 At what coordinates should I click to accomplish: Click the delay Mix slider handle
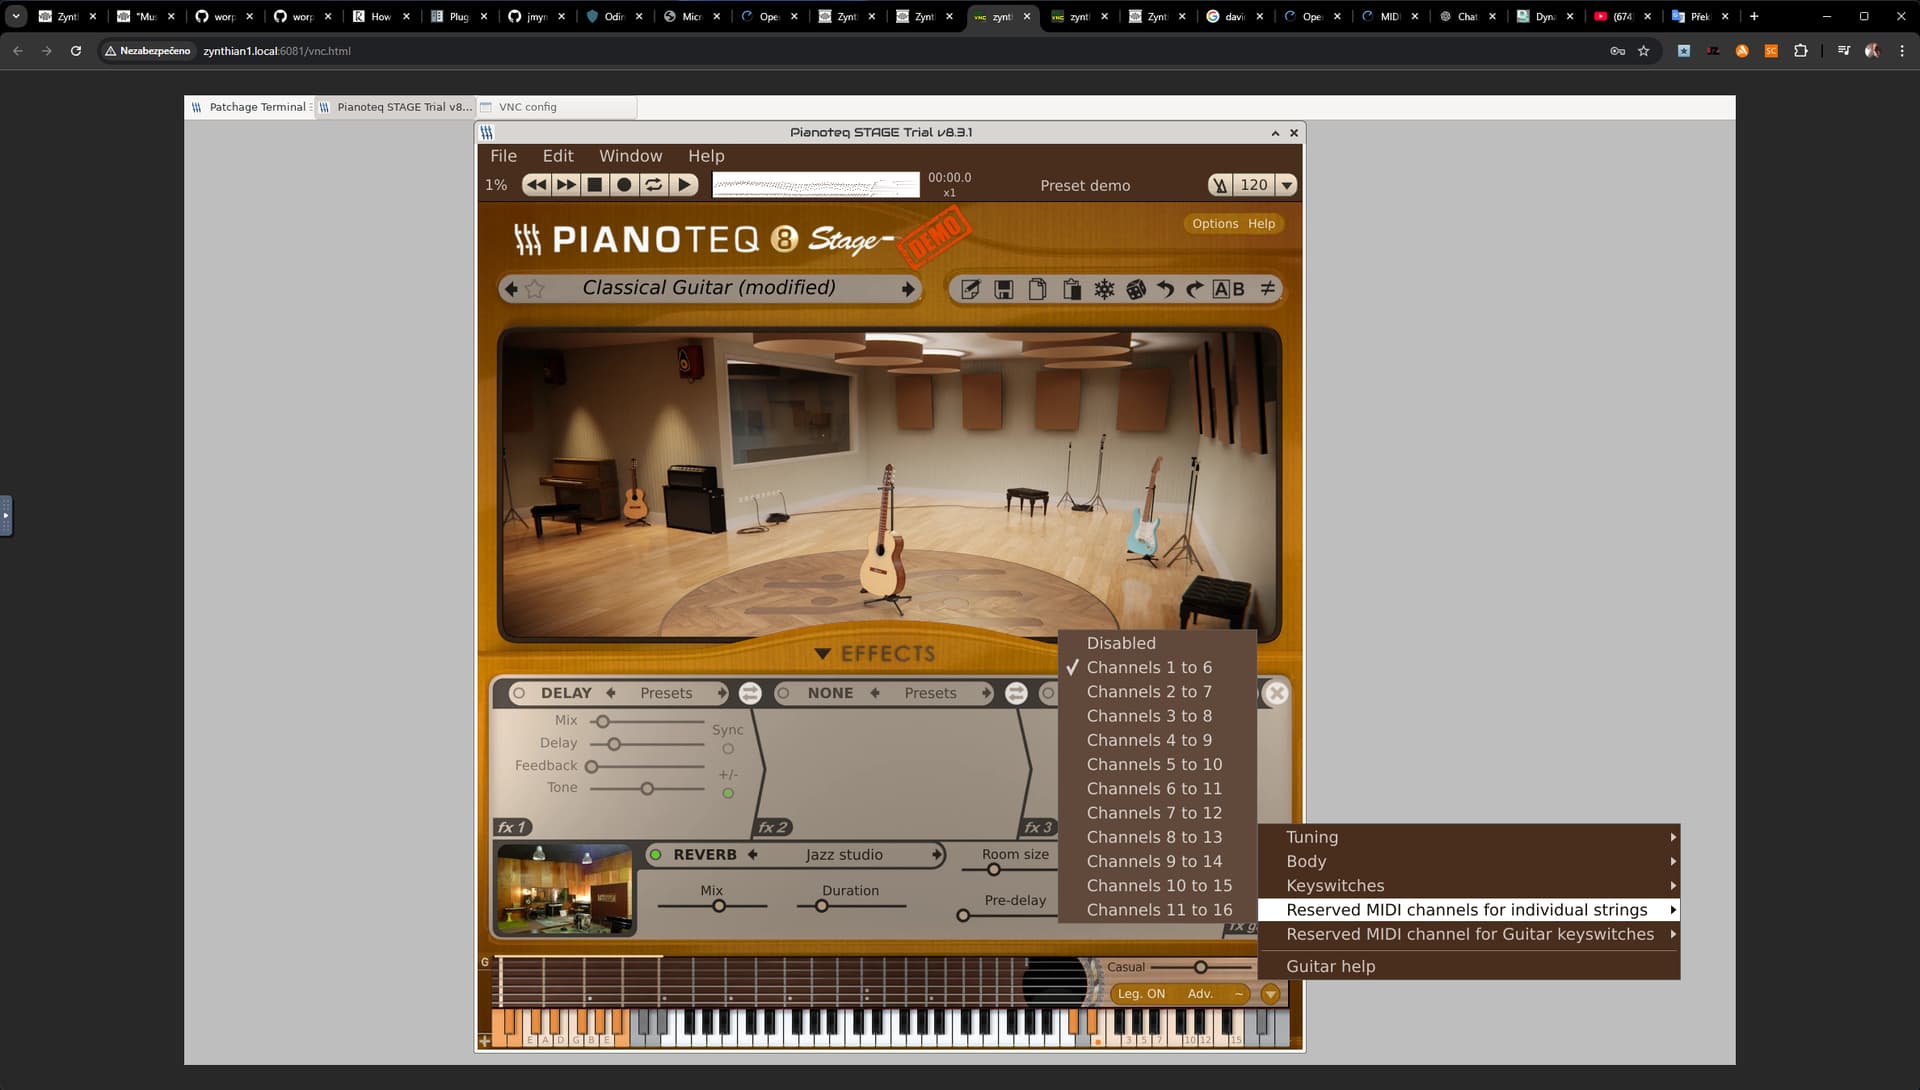click(x=602, y=721)
